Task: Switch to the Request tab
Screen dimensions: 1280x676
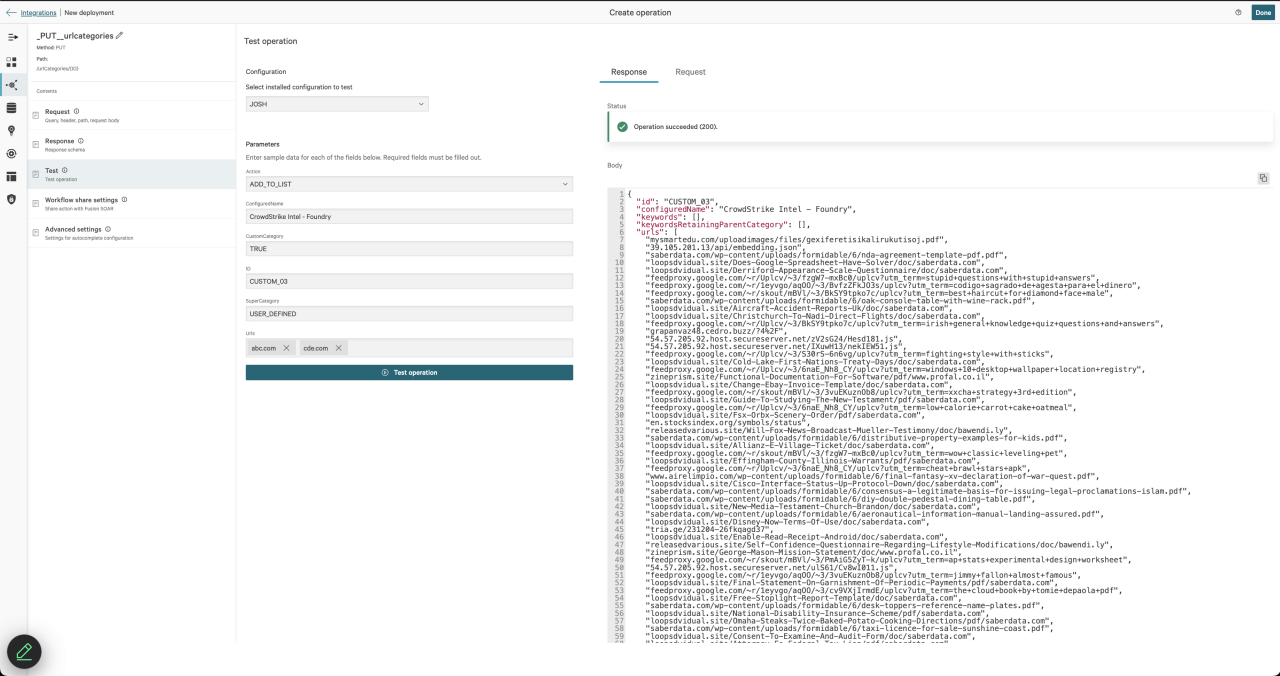Action: click(x=690, y=72)
